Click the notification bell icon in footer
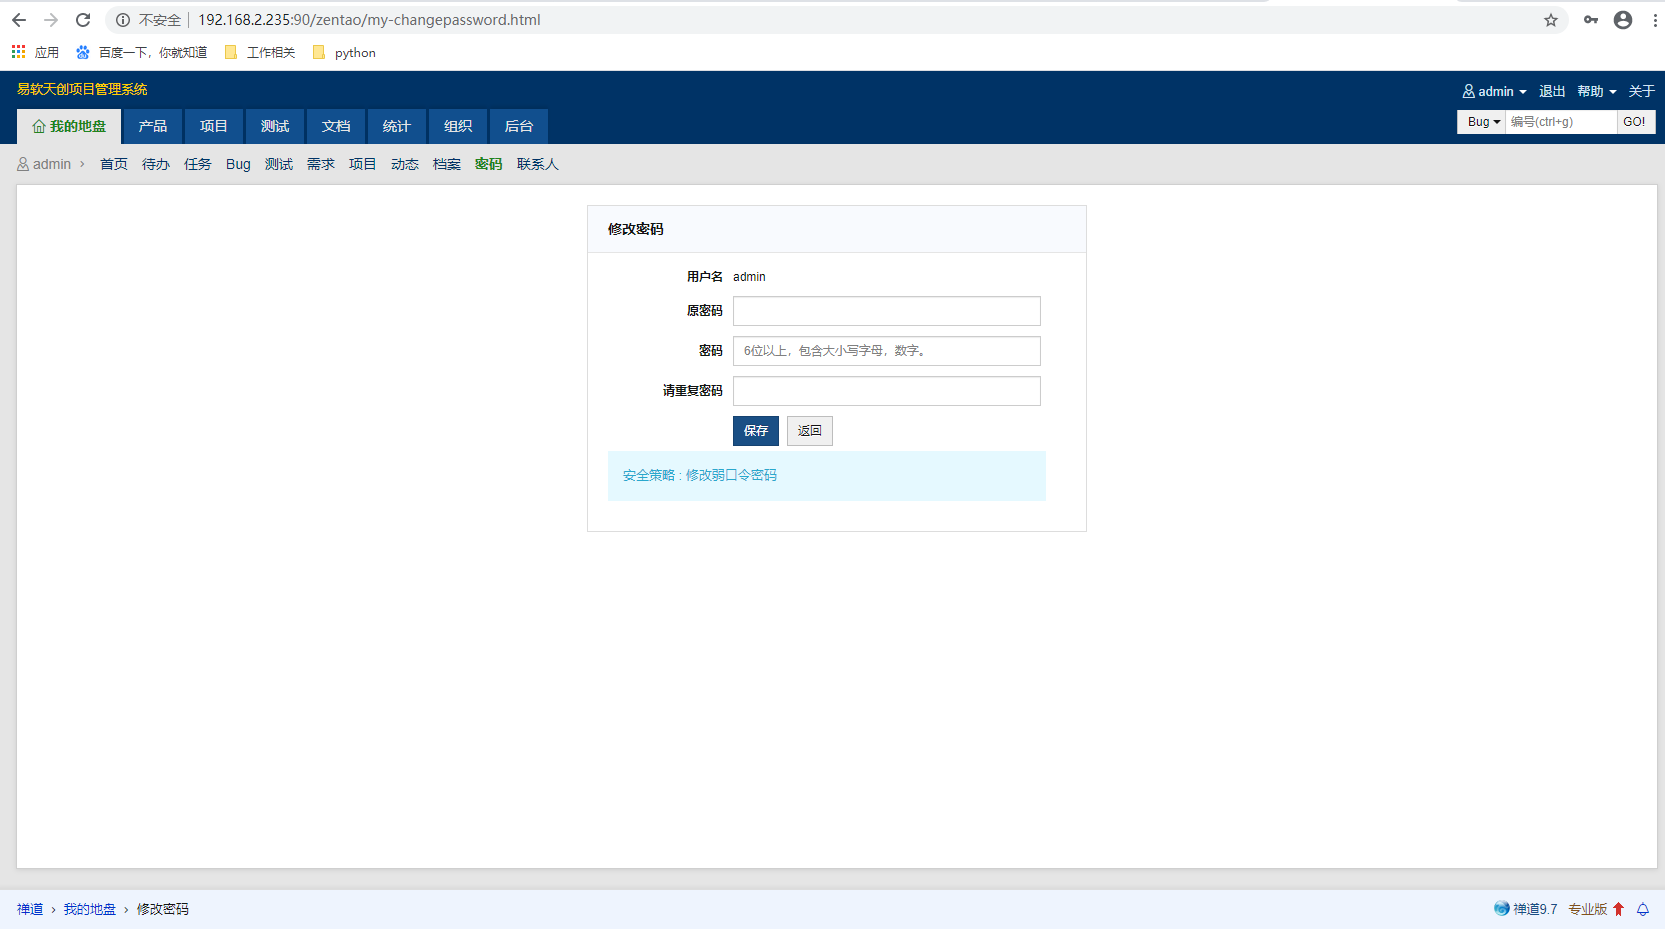This screenshot has width=1665, height=929. 1643,909
